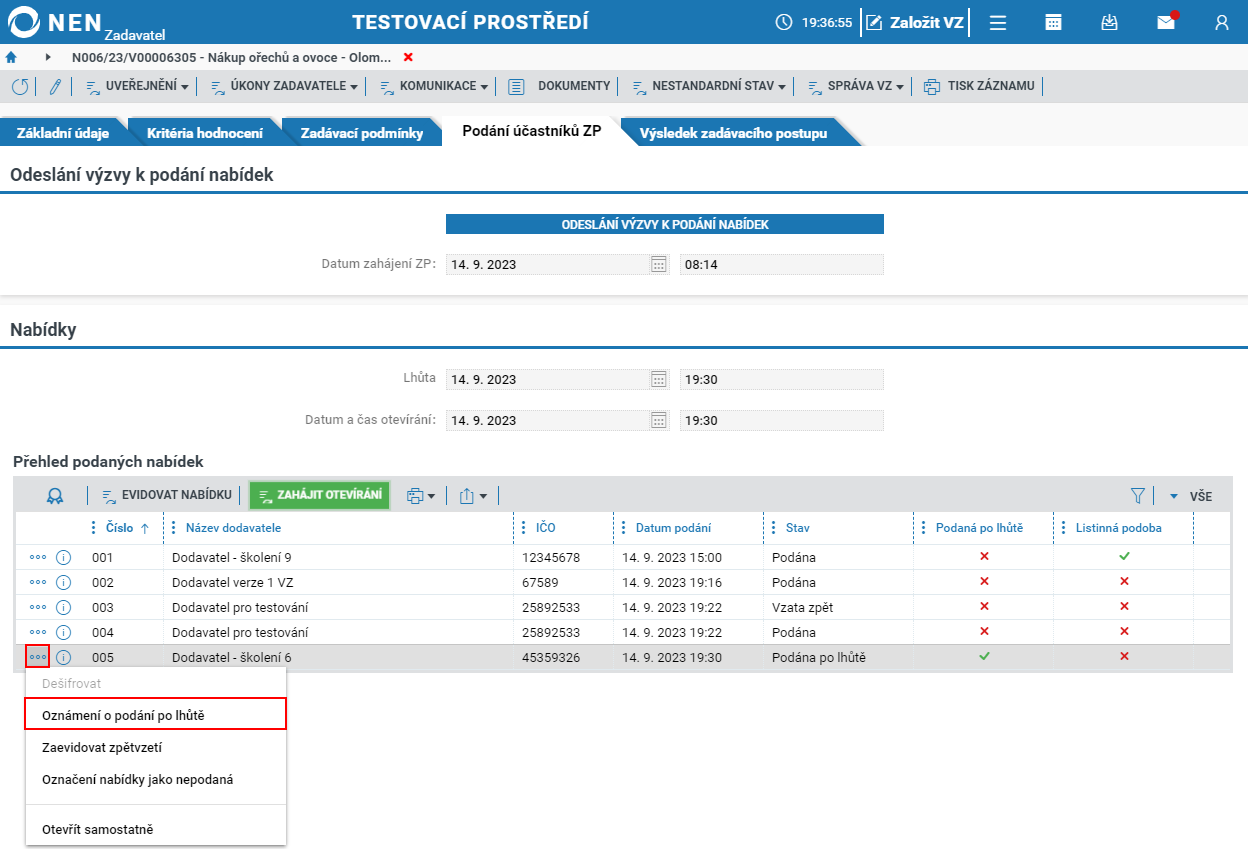This screenshot has width=1248, height=849.
Task: Show info for offer 004
Action: [63, 632]
